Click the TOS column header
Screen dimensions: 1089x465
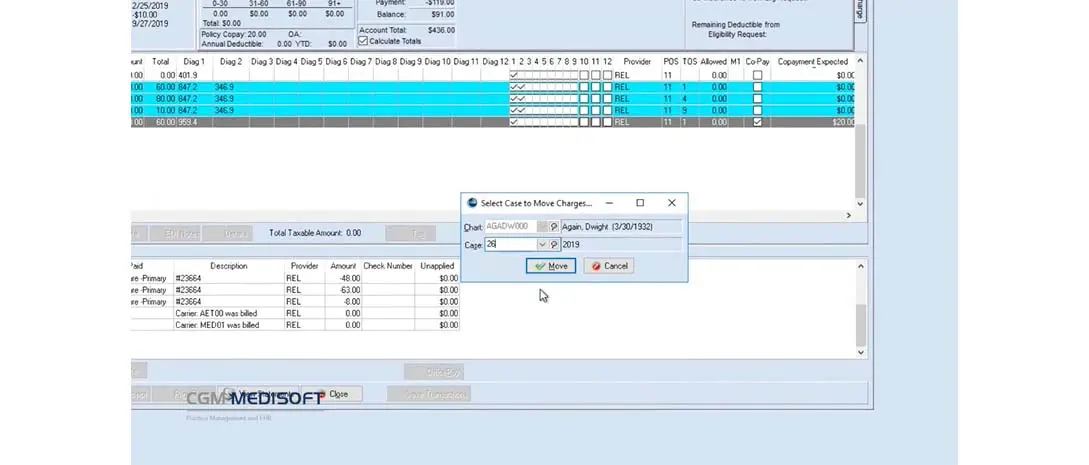689,62
